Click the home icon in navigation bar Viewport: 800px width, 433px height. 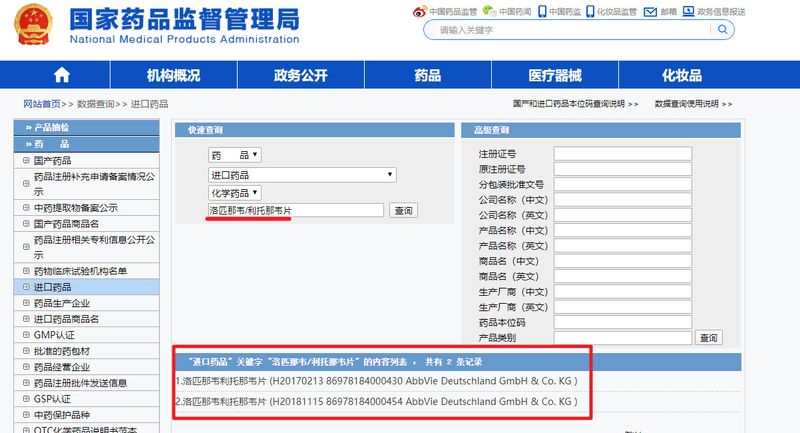[61, 75]
